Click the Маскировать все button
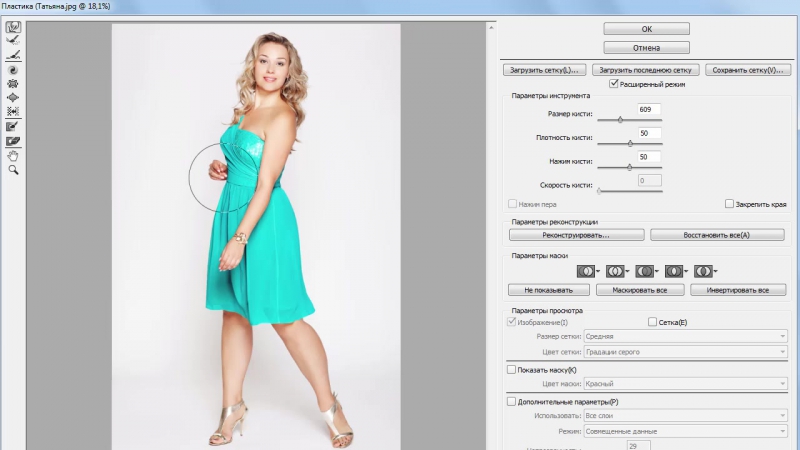The height and width of the screenshot is (450, 800). point(640,290)
